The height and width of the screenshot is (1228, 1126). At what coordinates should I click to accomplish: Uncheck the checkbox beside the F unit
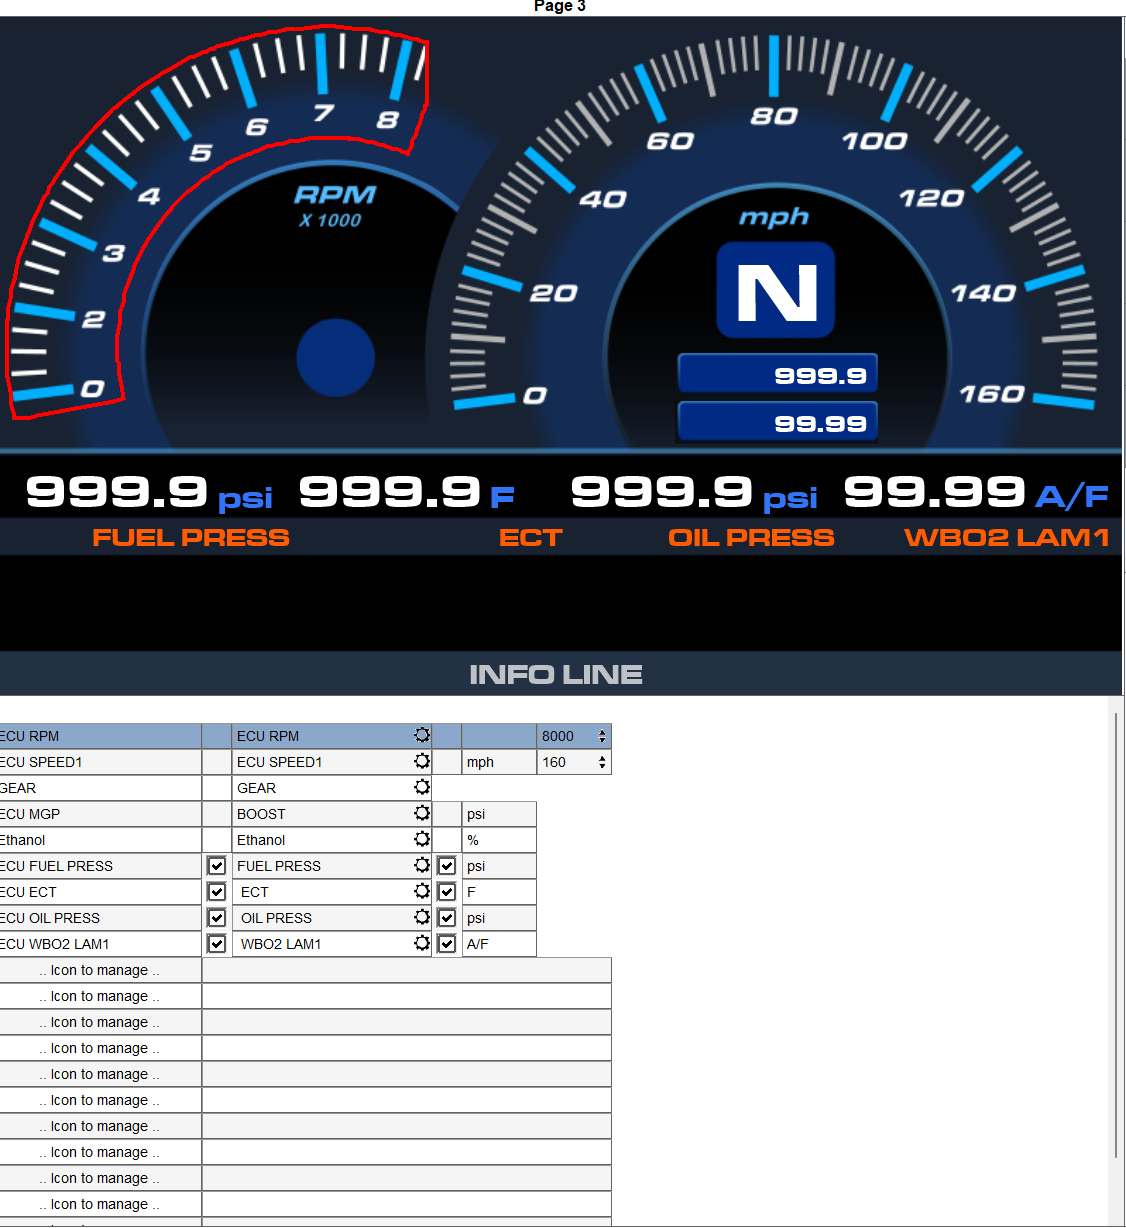(447, 892)
